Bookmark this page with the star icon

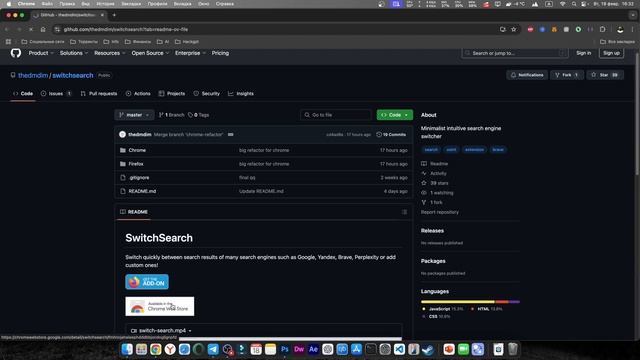pyautogui.click(x=514, y=29)
